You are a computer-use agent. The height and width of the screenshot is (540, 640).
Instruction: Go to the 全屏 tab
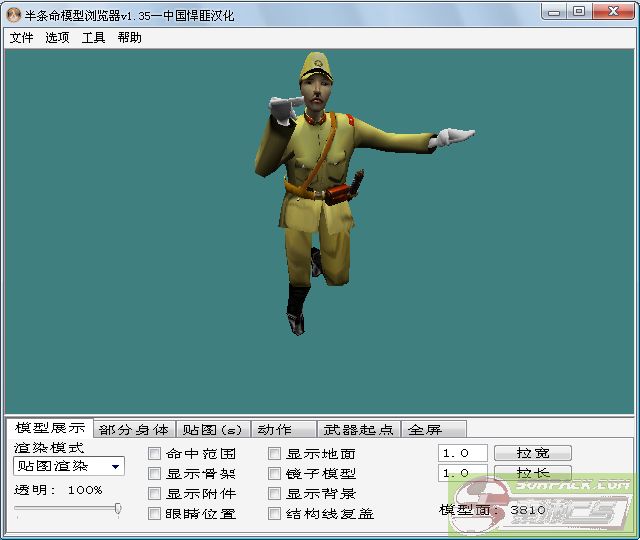[x=424, y=430]
